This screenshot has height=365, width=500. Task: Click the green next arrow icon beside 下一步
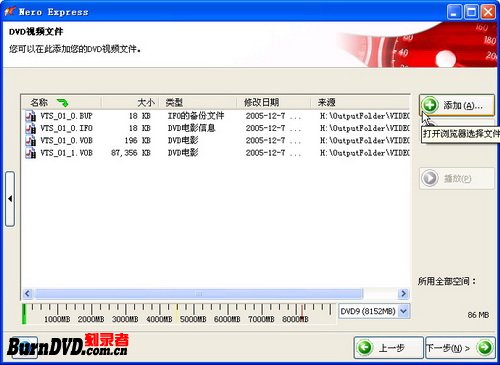[485, 348]
